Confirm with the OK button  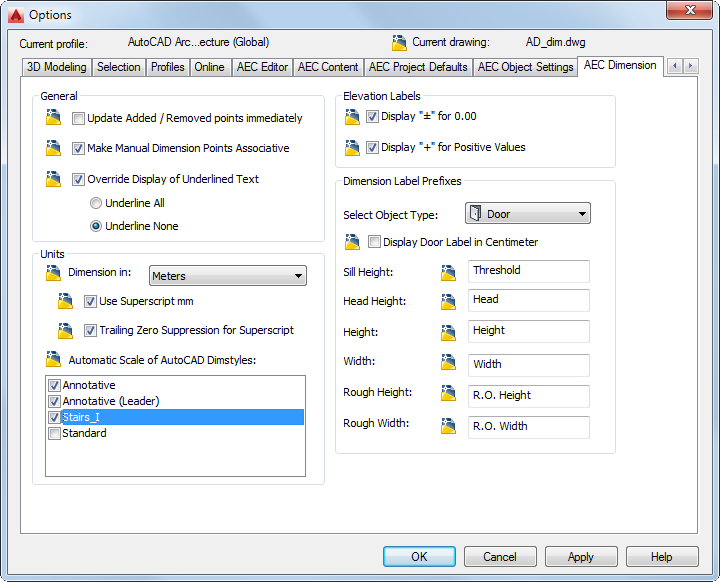click(x=419, y=557)
